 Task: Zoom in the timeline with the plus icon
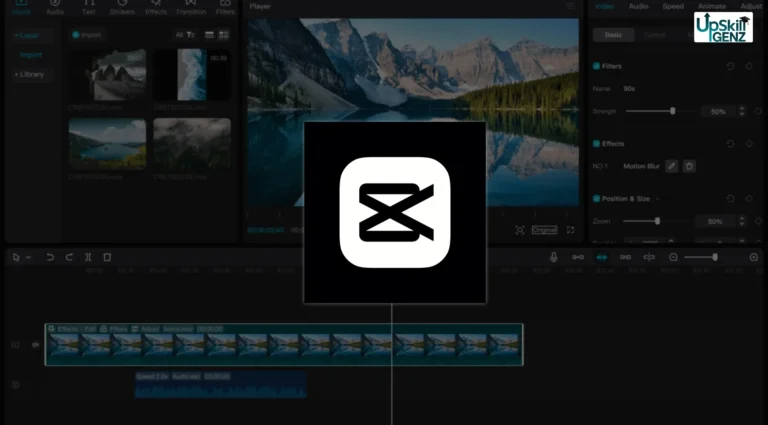point(754,258)
